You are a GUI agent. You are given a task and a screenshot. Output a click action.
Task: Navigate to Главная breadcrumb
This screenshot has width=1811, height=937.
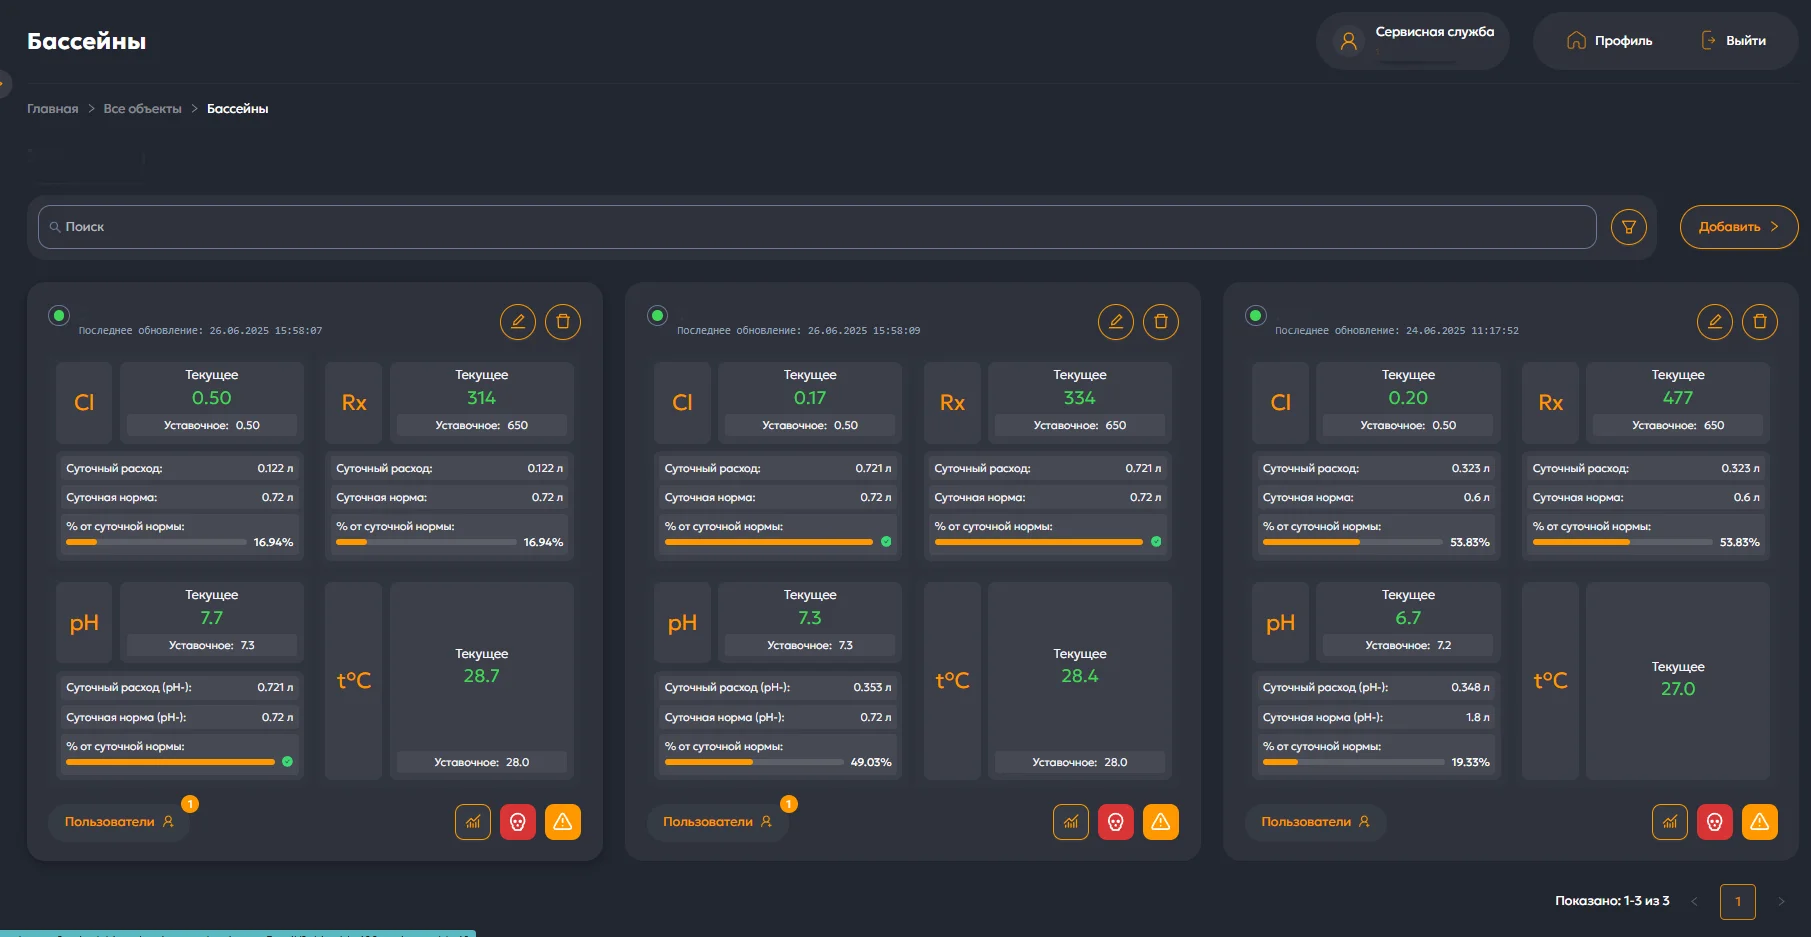[x=52, y=109]
